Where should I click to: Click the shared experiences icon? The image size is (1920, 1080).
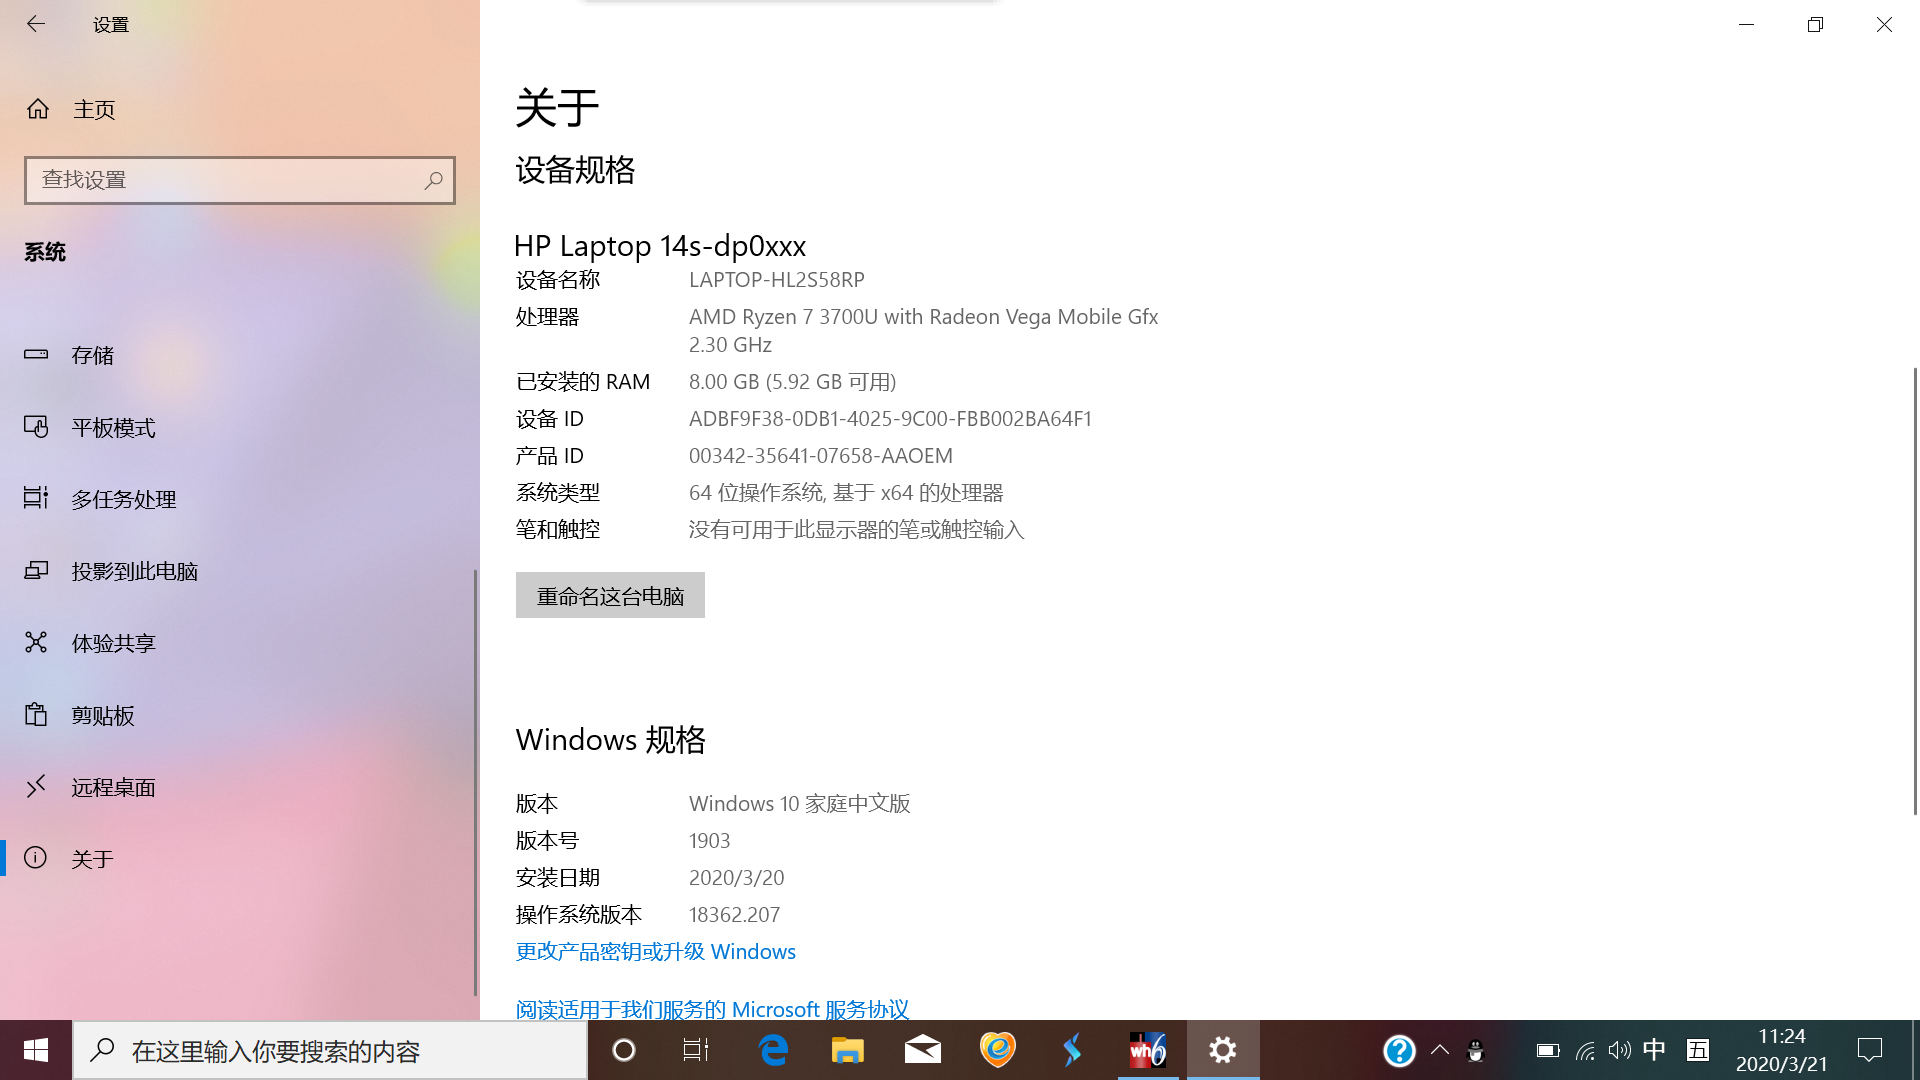pos(36,642)
